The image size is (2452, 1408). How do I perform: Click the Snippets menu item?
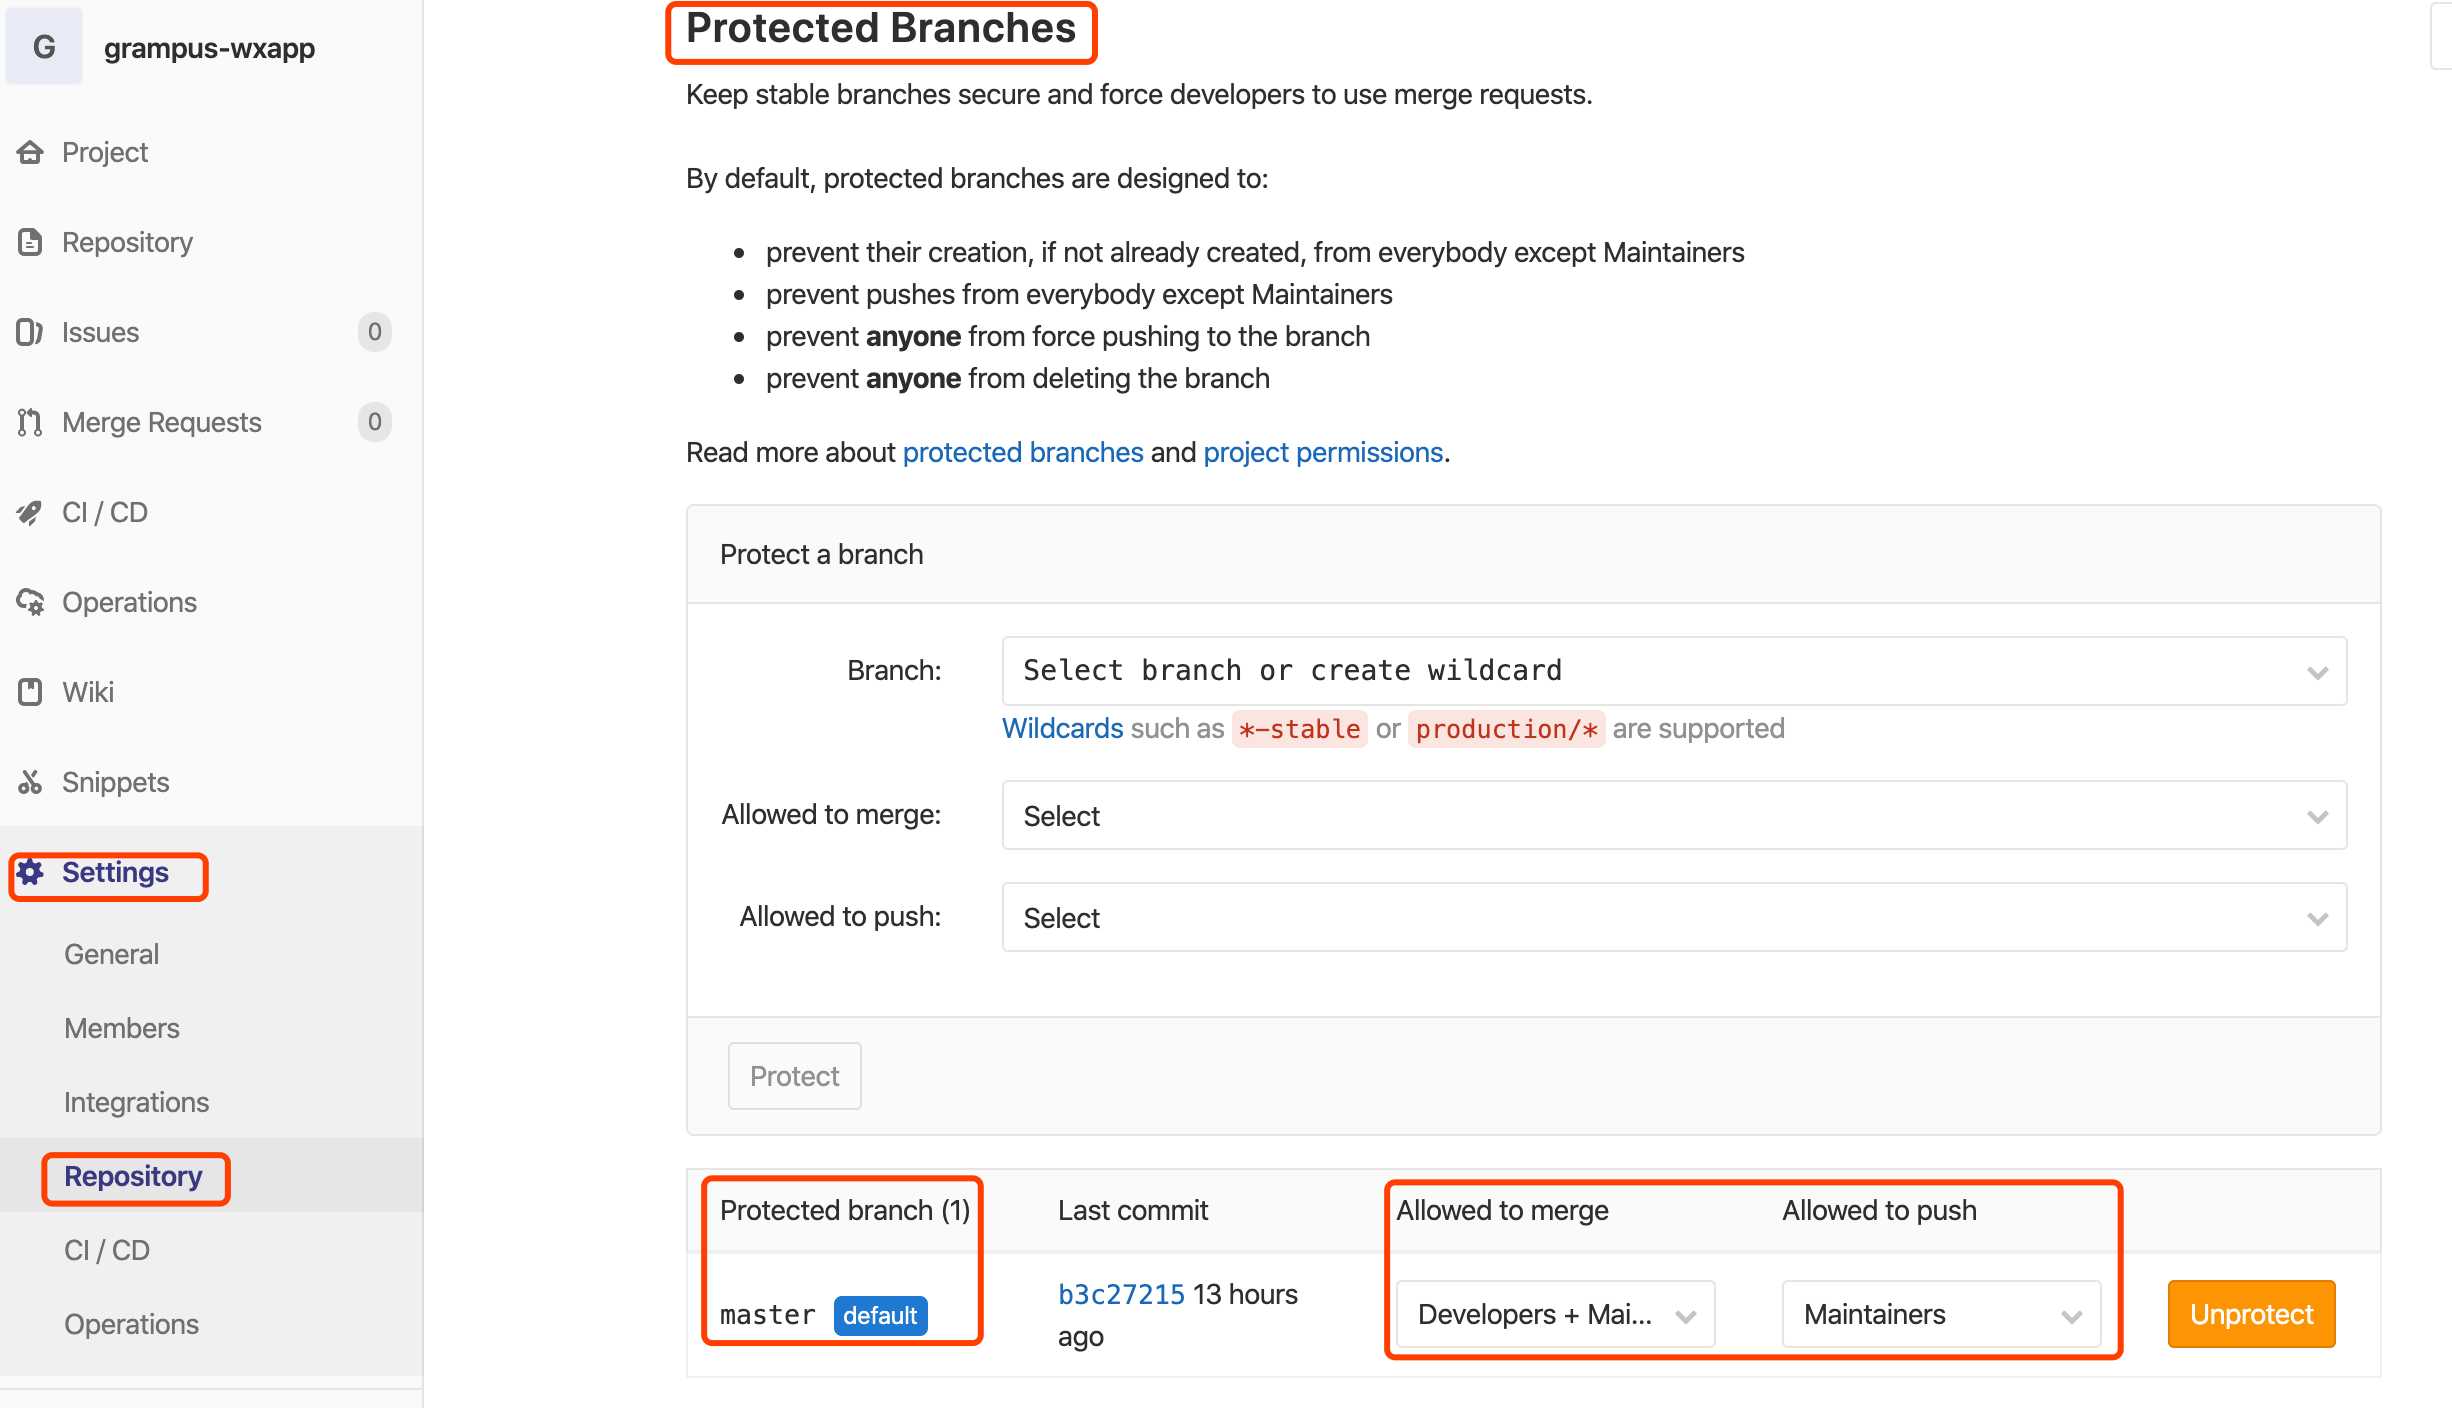116,781
